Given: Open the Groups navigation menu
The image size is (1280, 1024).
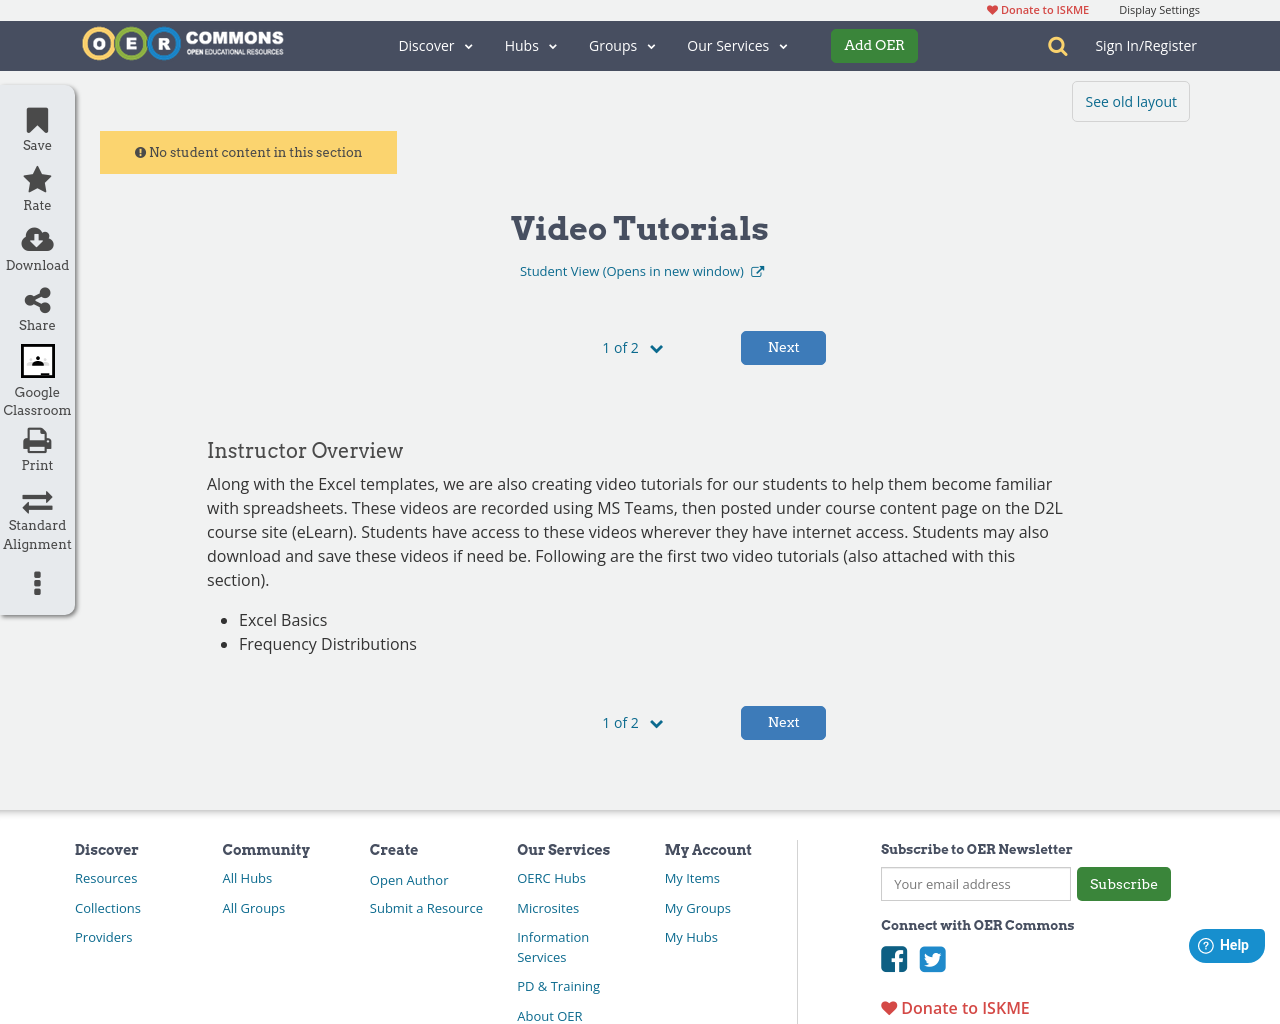Looking at the screenshot, I should [621, 45].
